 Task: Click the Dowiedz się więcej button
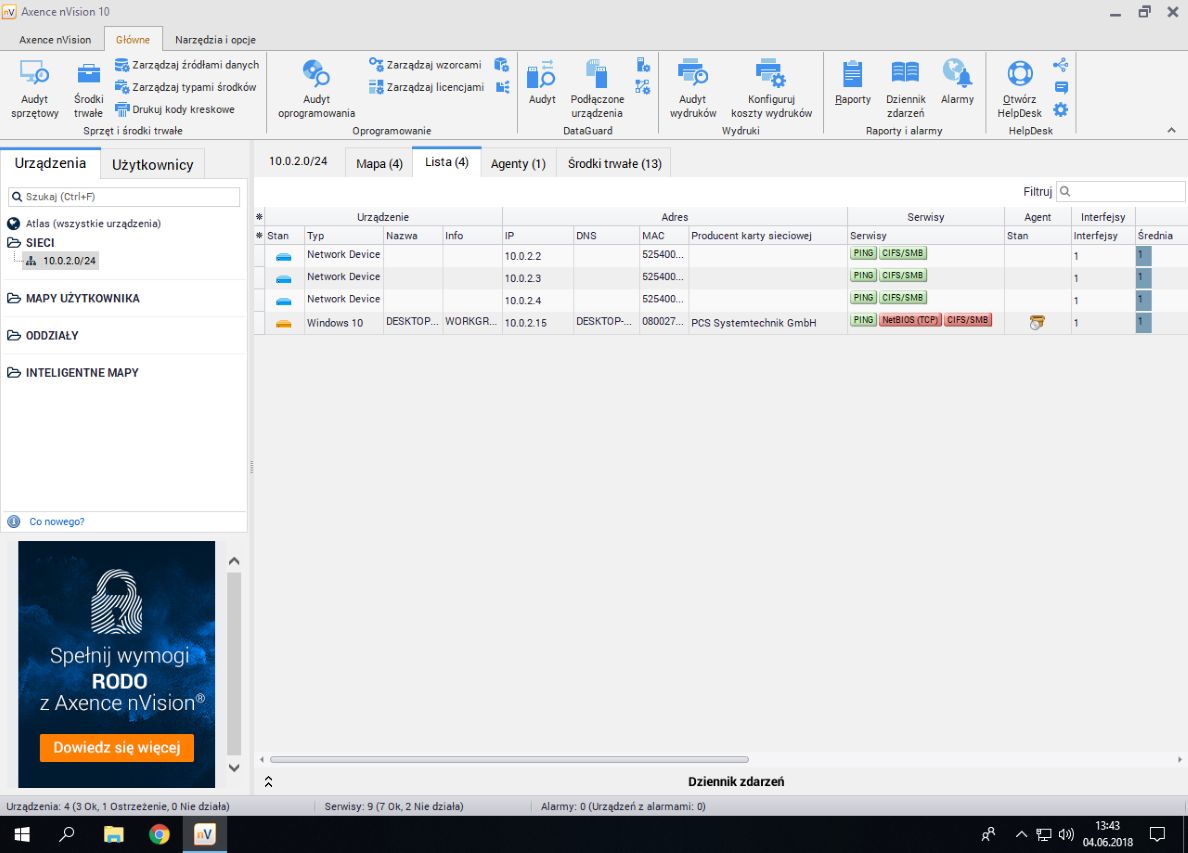pyautogui.click(x=116, y=747)
